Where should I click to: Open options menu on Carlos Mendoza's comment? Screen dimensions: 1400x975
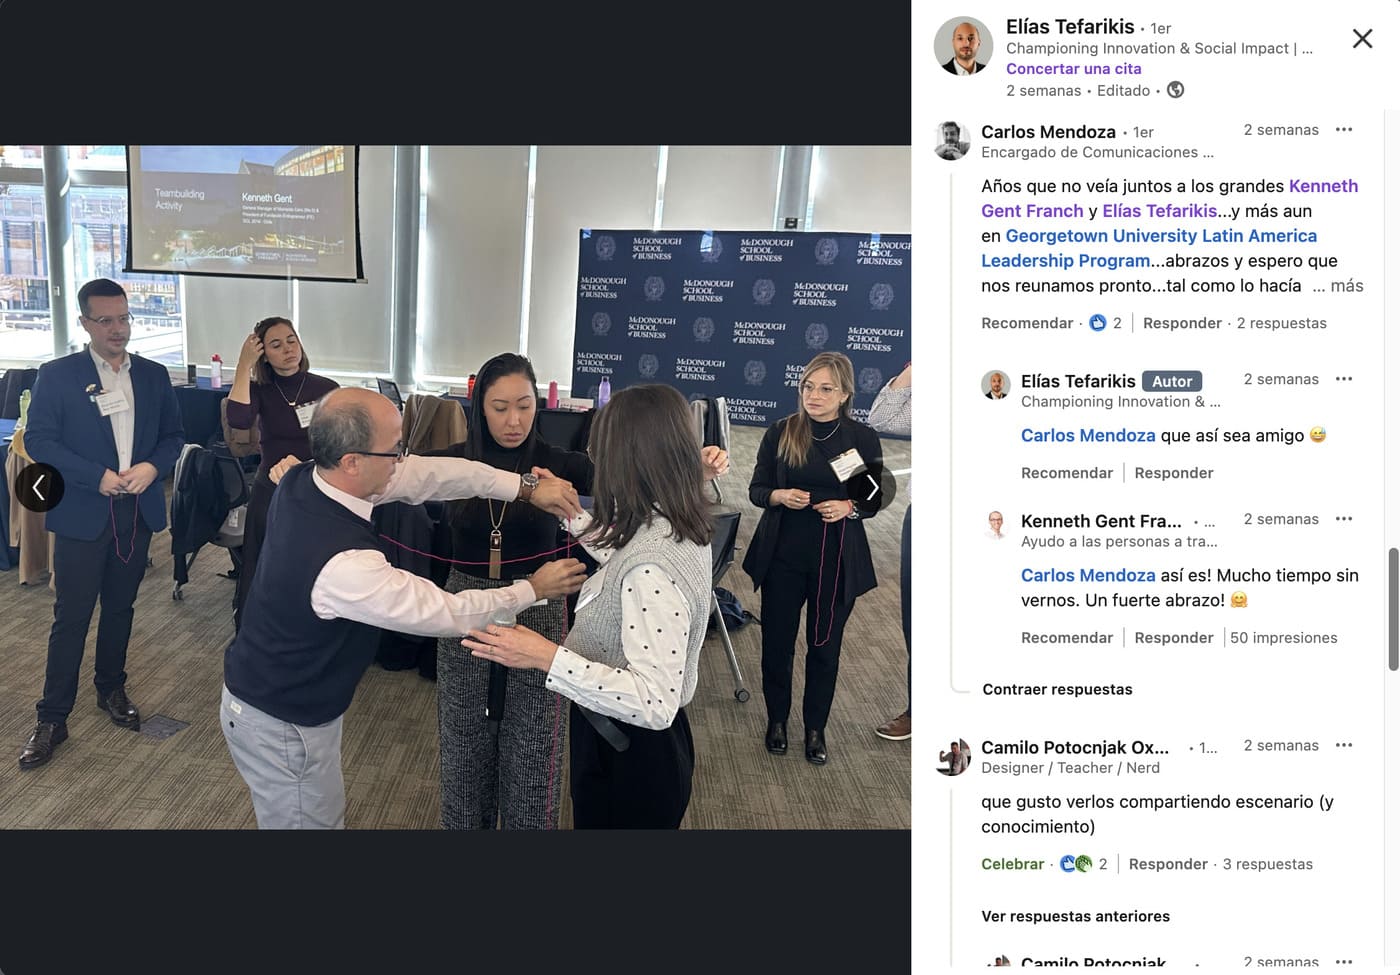tap(1344, 130)
